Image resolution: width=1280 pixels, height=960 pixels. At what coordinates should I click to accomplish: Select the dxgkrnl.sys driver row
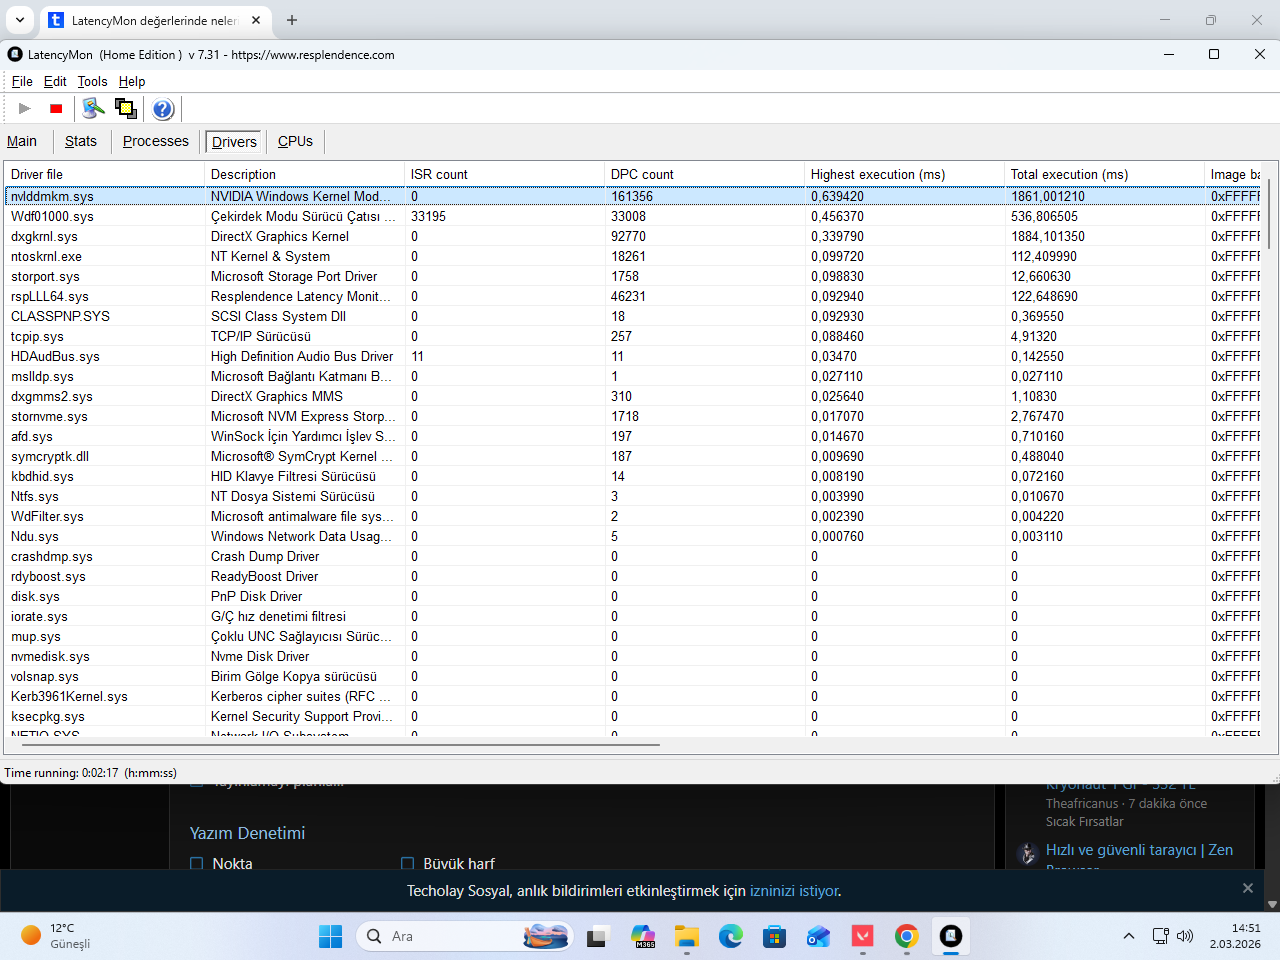632,236
